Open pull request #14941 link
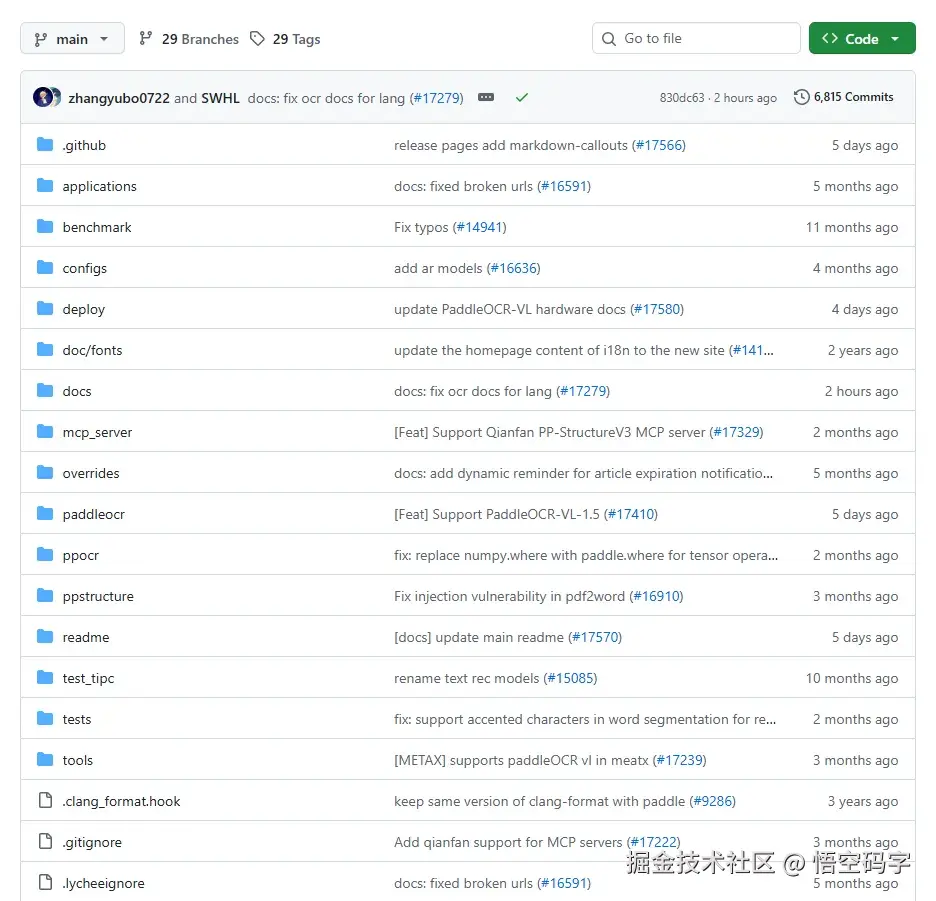This screenshot has height=901, width=936. click(x=479, y=227)
